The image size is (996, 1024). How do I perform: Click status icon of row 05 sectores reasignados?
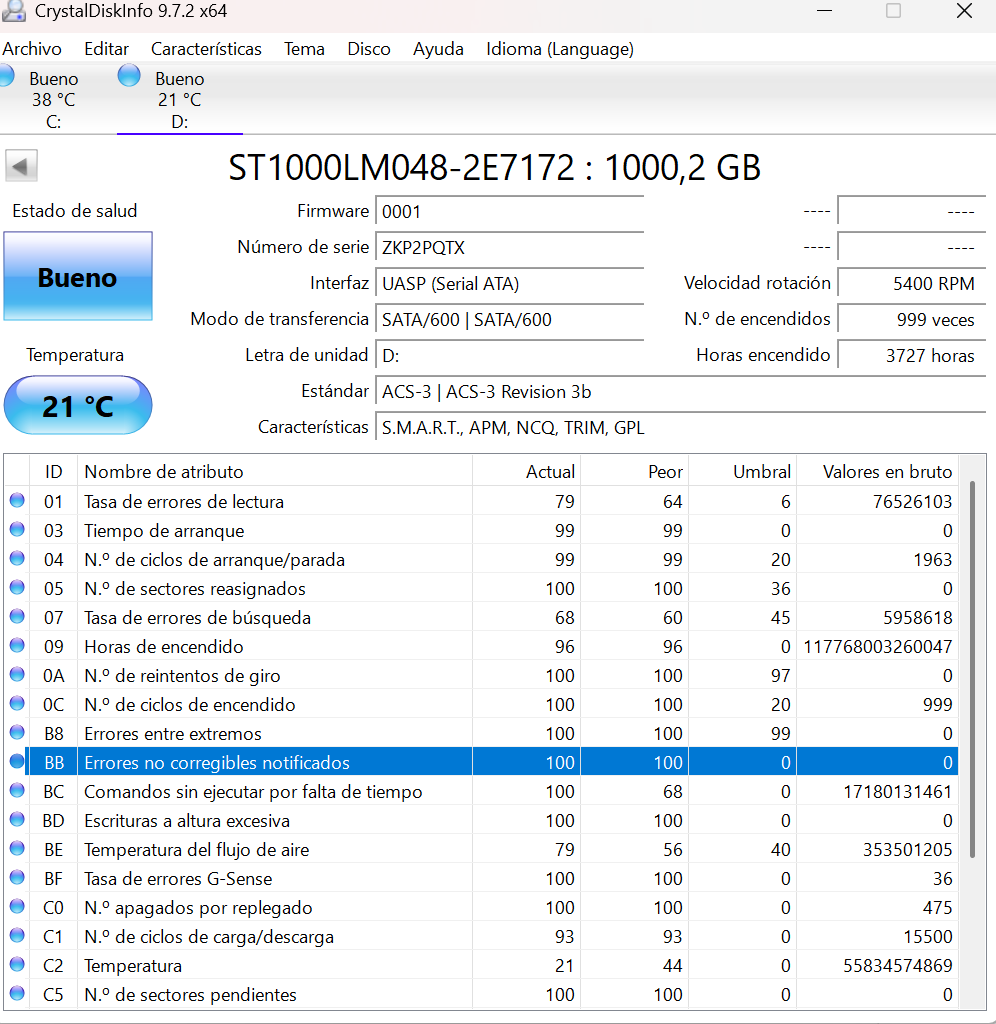(17, 588)
